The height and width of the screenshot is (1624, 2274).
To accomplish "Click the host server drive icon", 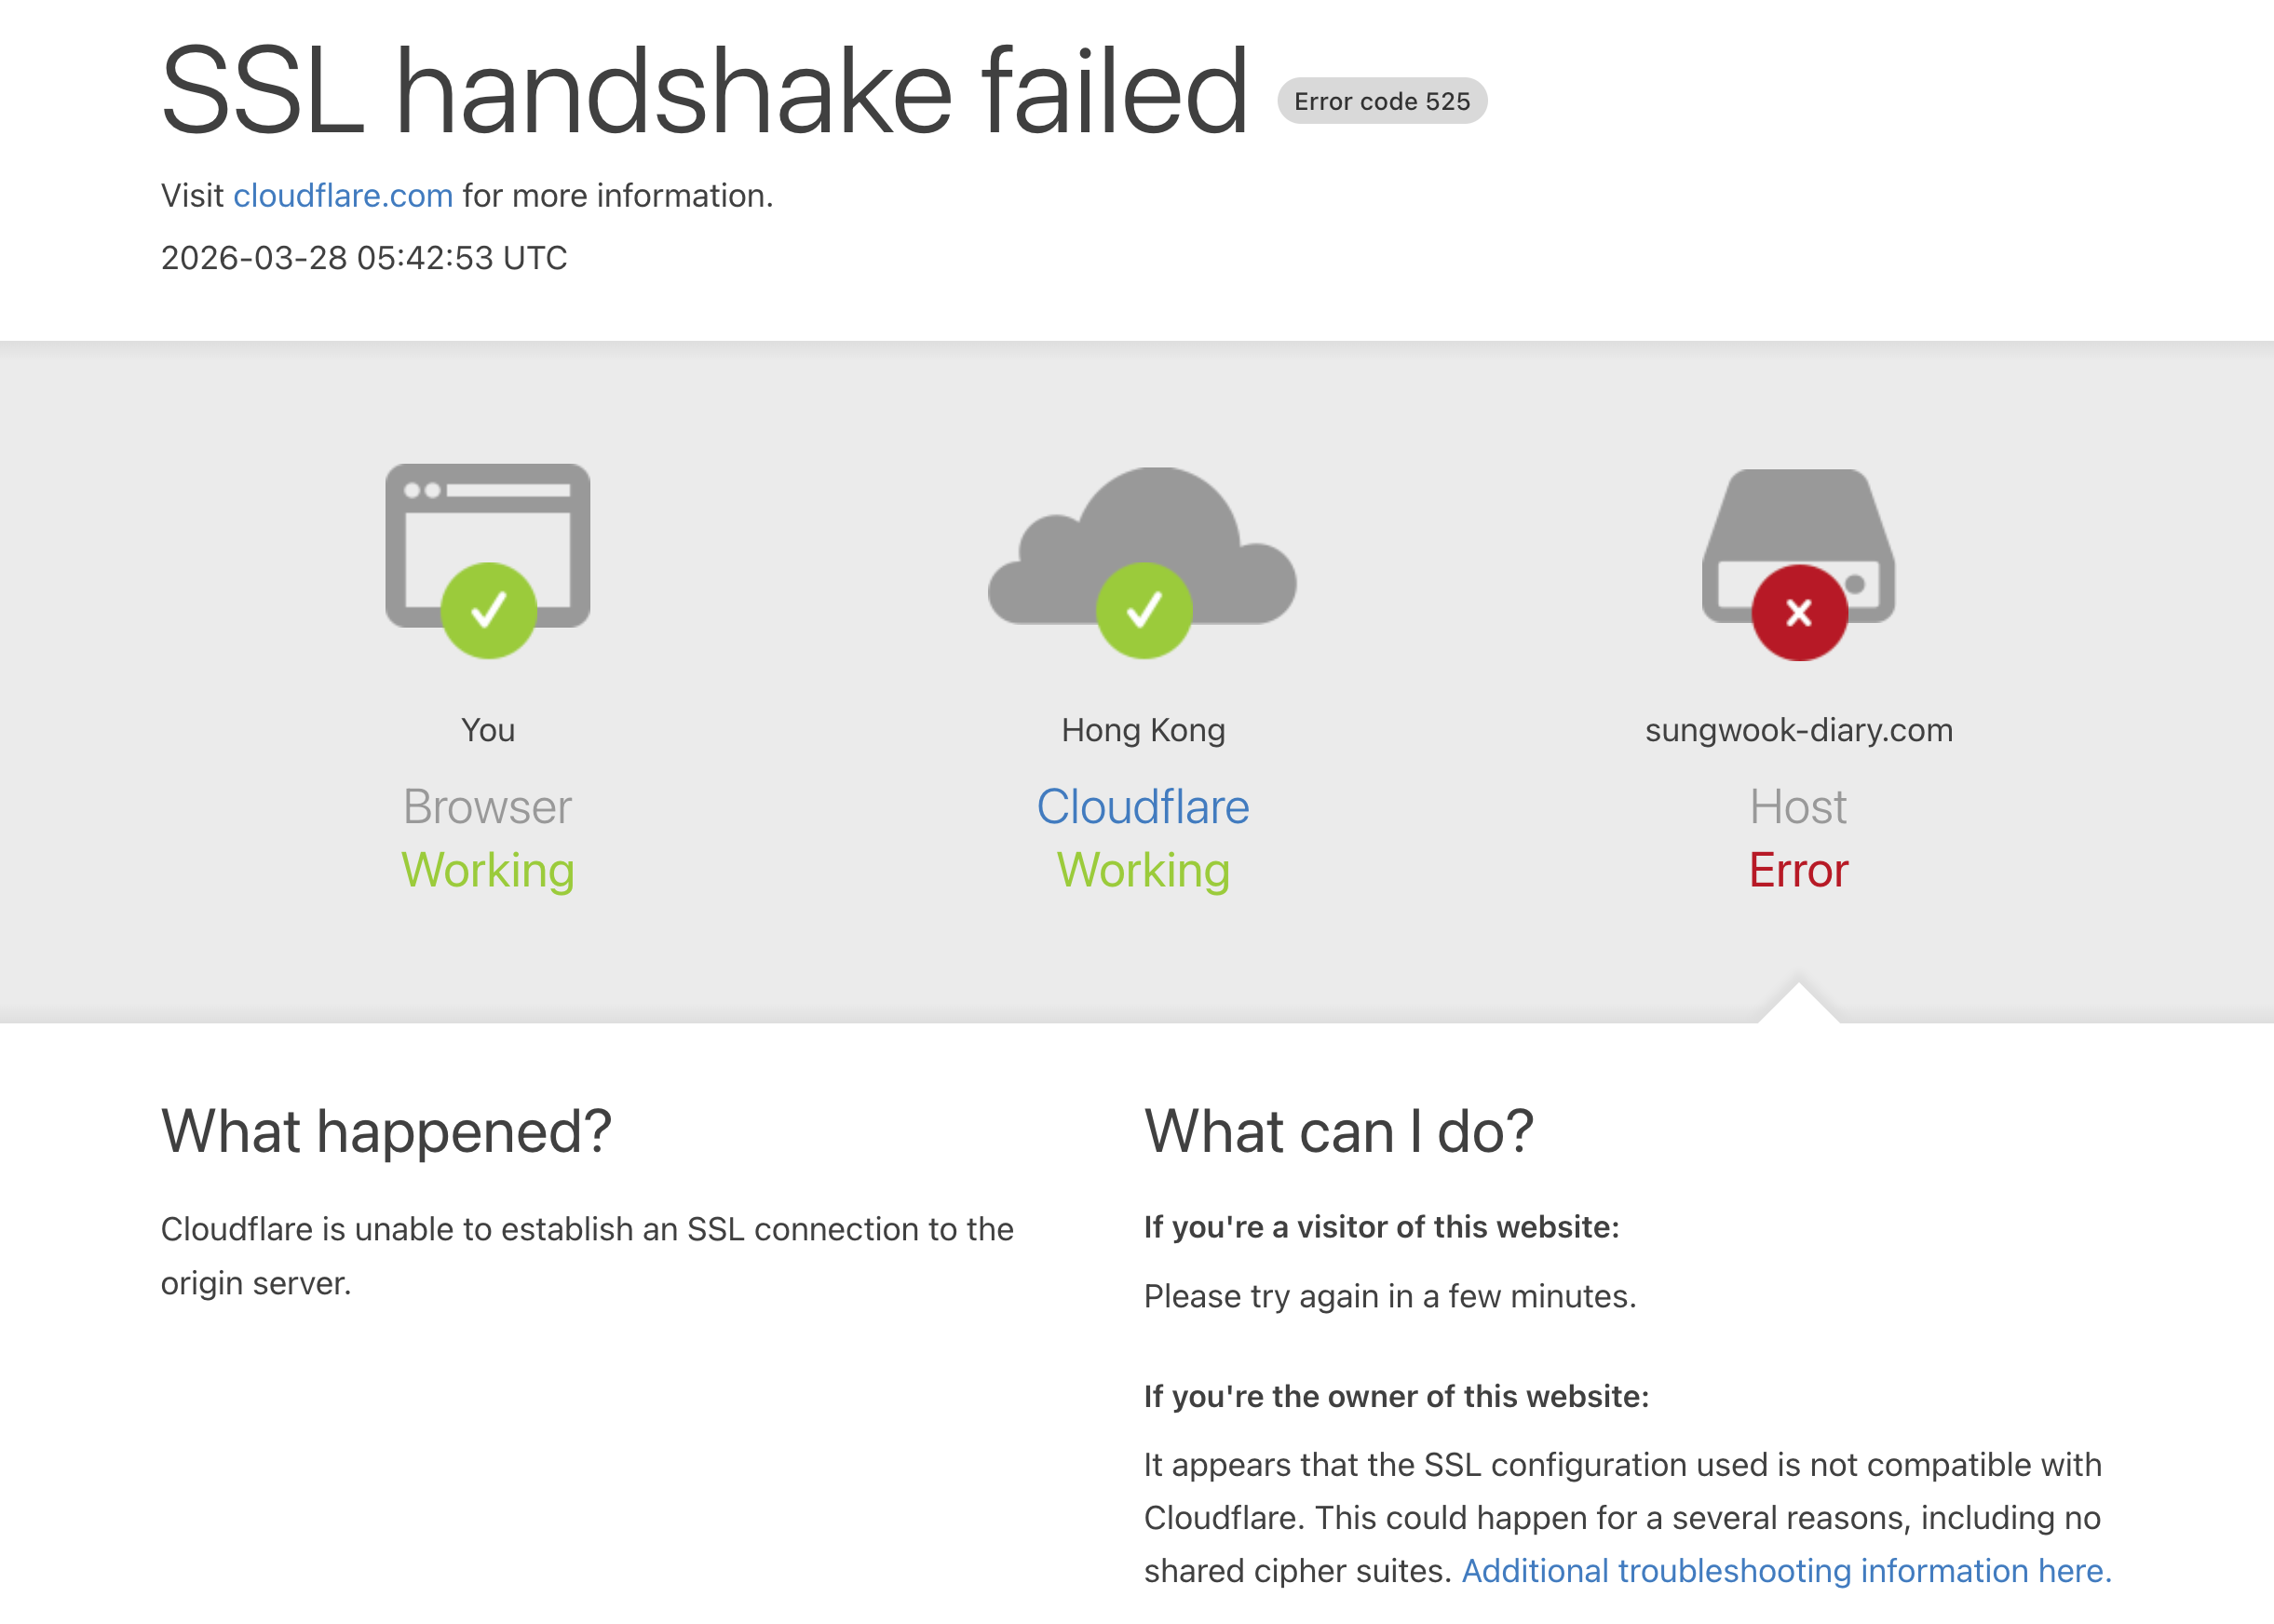I will pyautogui.click(x=1798, y=546).
